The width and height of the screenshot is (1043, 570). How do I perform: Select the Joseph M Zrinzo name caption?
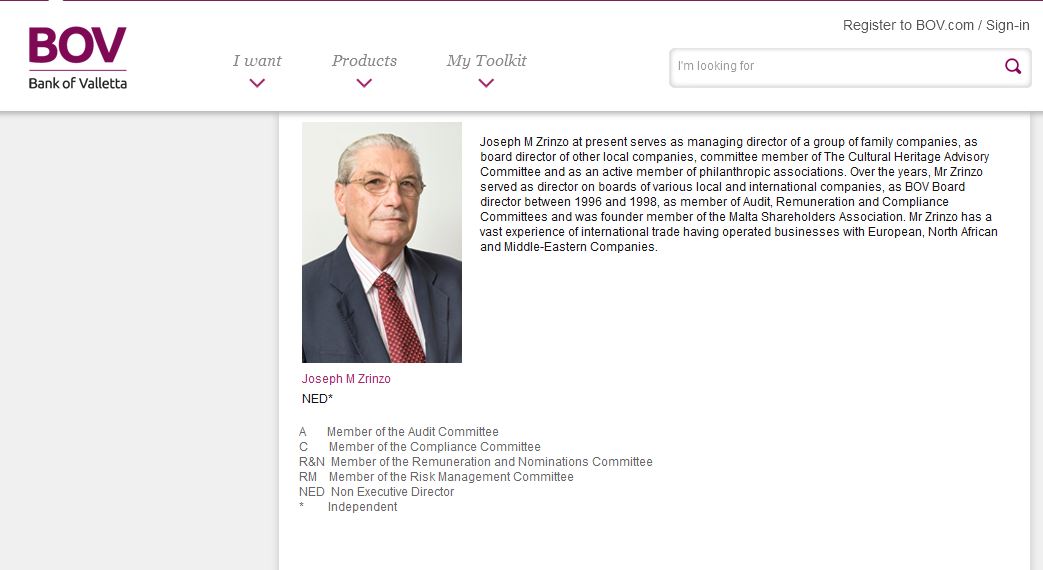pos(346,379)
